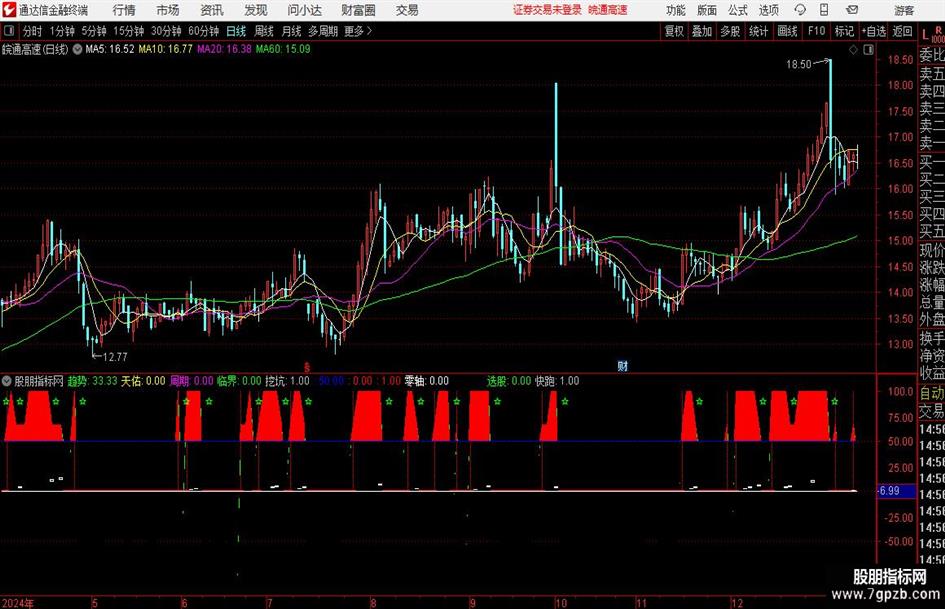The height and width of the screenshot is (609, 945).
Task: Click the 天佑: 0.00 indicator value
Action: 143,381
